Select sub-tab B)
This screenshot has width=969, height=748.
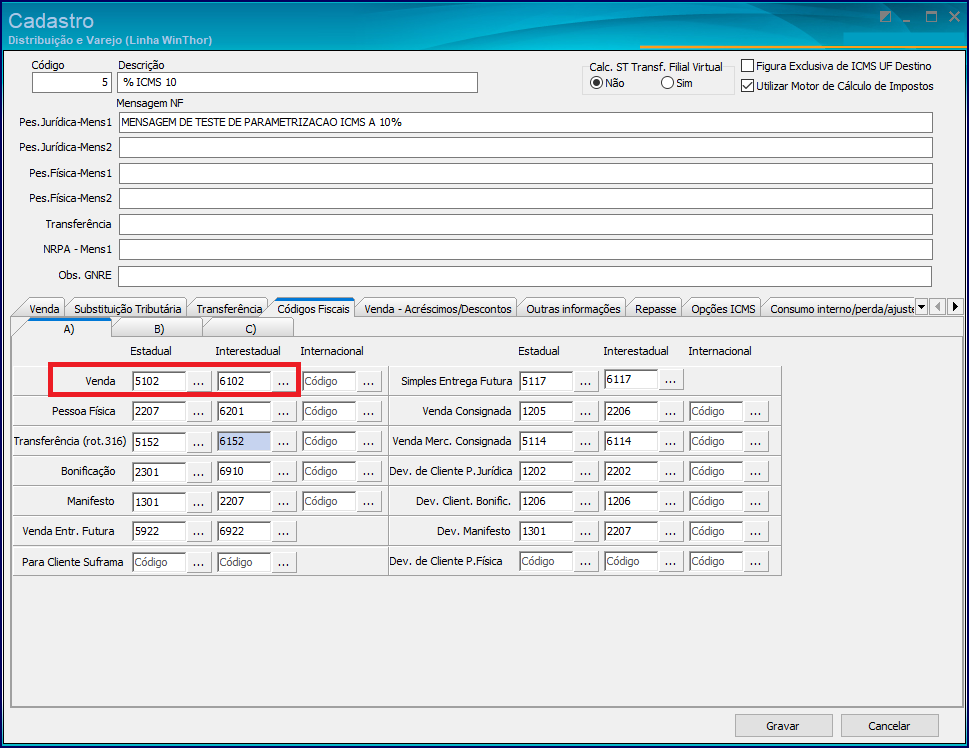coord(159,329)
